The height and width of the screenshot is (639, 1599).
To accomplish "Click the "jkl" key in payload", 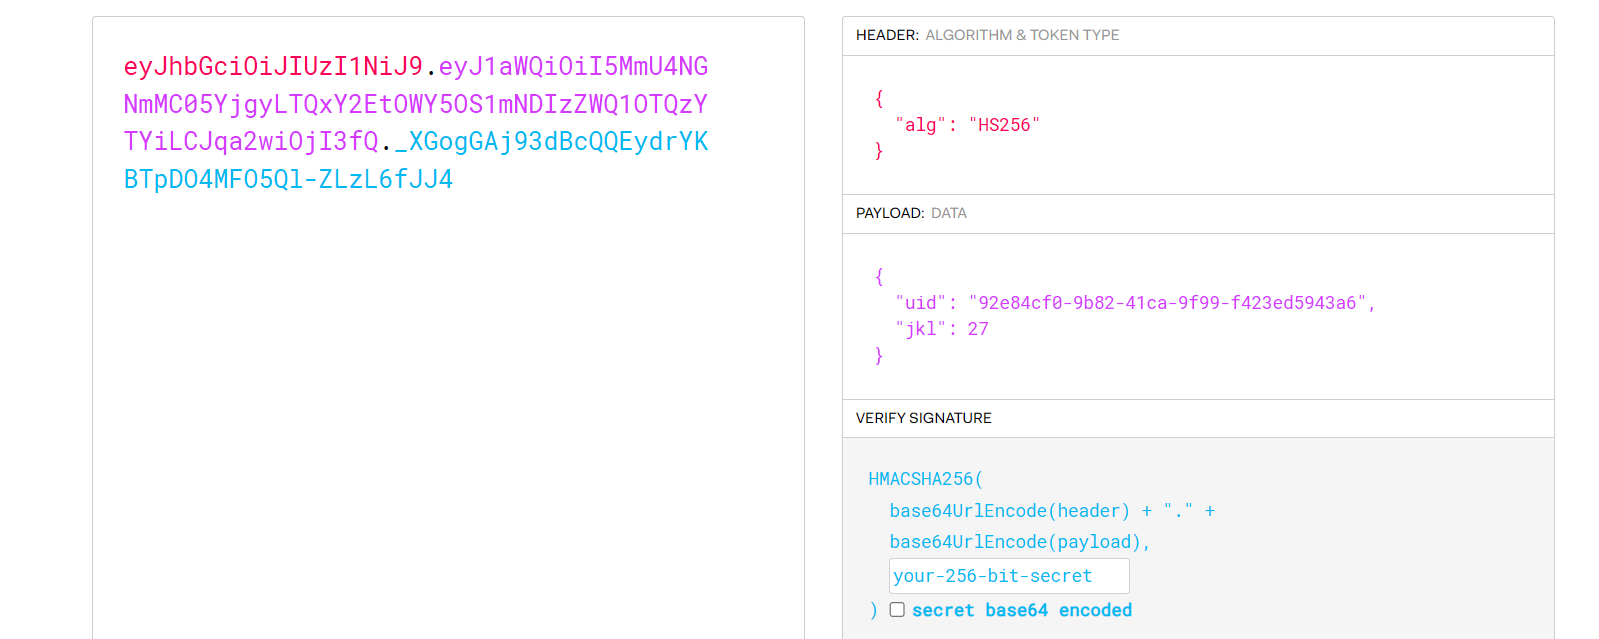I will coord(920,329).
